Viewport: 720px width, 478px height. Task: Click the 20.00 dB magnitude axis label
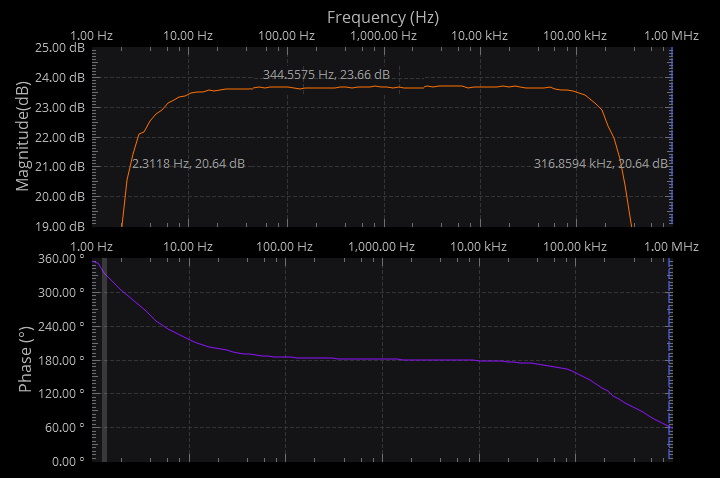click(x=60, y=197)
